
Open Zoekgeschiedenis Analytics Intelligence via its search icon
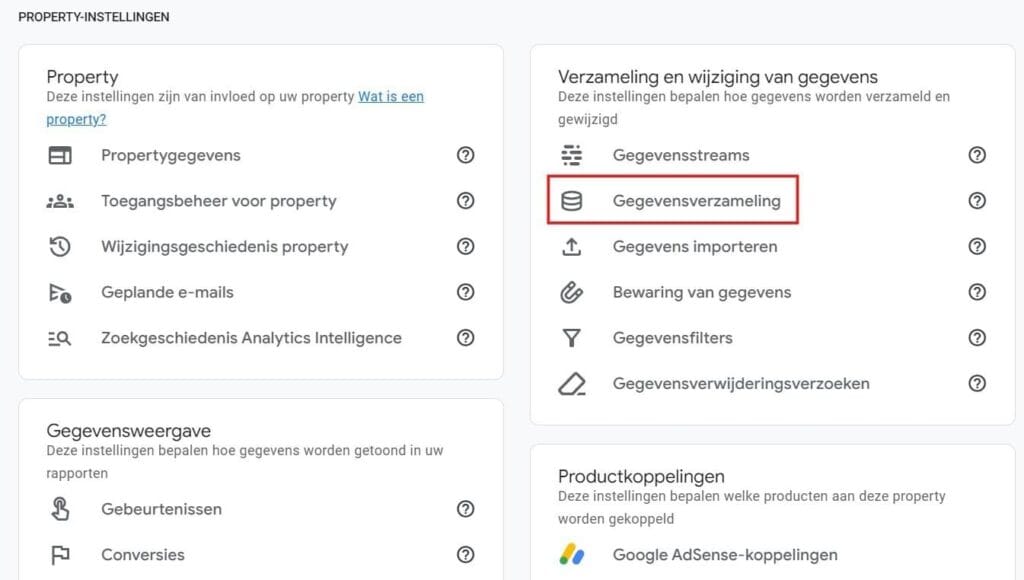click(58, 338)
